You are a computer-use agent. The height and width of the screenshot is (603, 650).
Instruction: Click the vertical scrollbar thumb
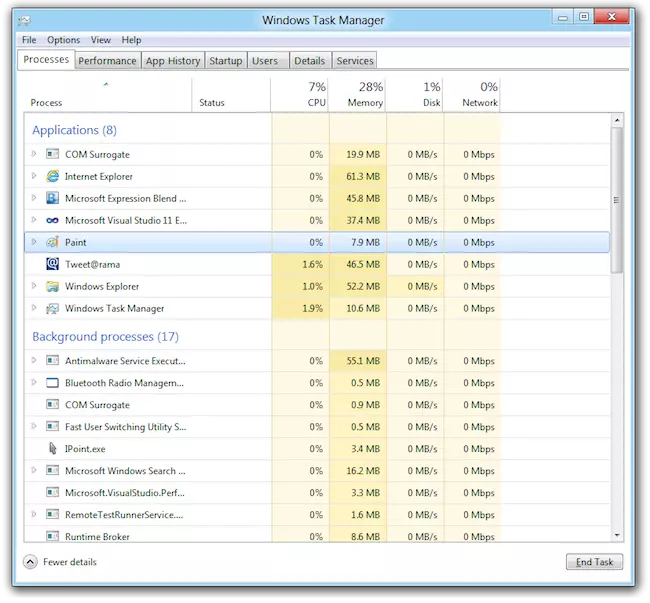[x=616, y=200]
